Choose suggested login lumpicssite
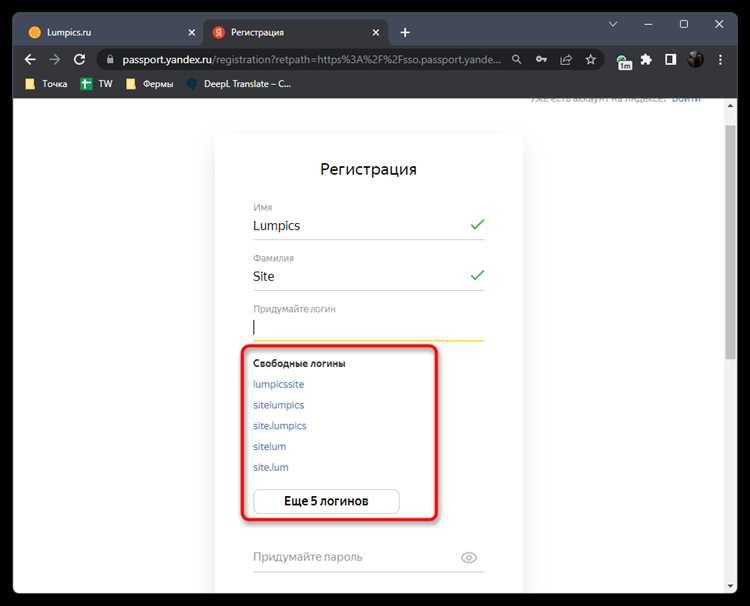The width and height of the screenshot is (750, 606). [x=278, y=384]
